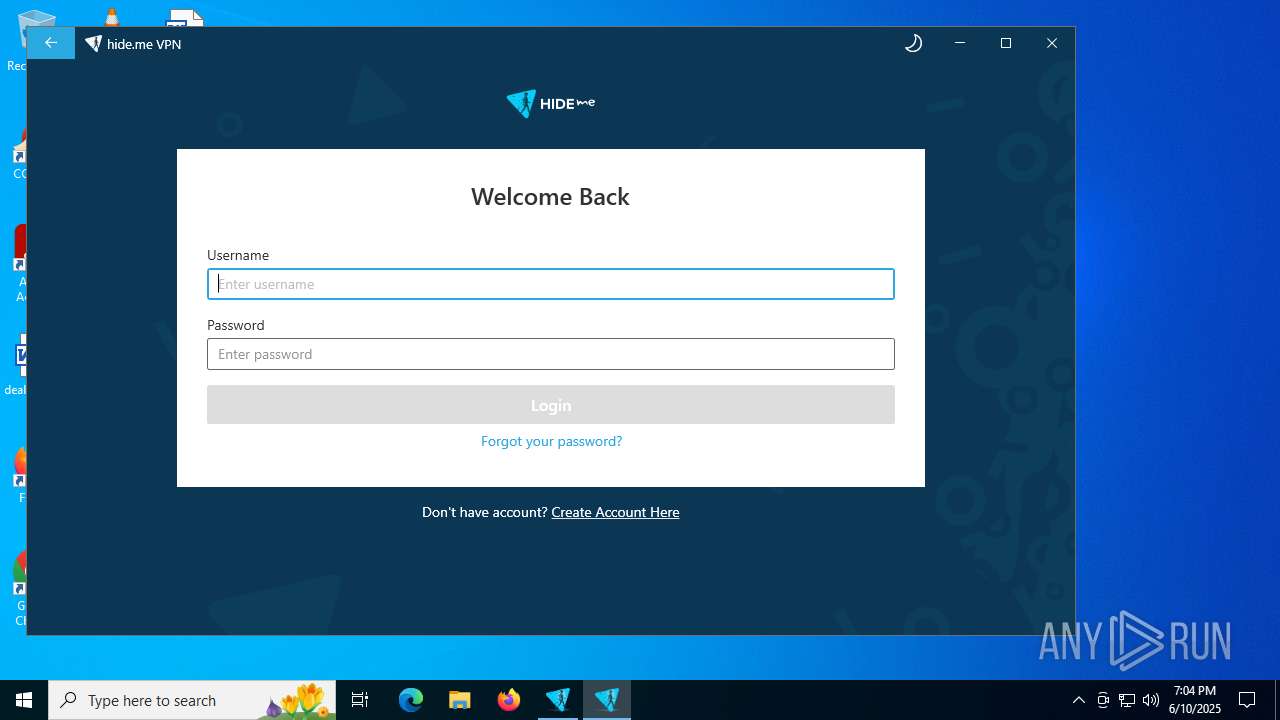This screenshot has width=1280, height=720.
Task: Launch Firefox from taskbar
Action: tap(509, 700)
